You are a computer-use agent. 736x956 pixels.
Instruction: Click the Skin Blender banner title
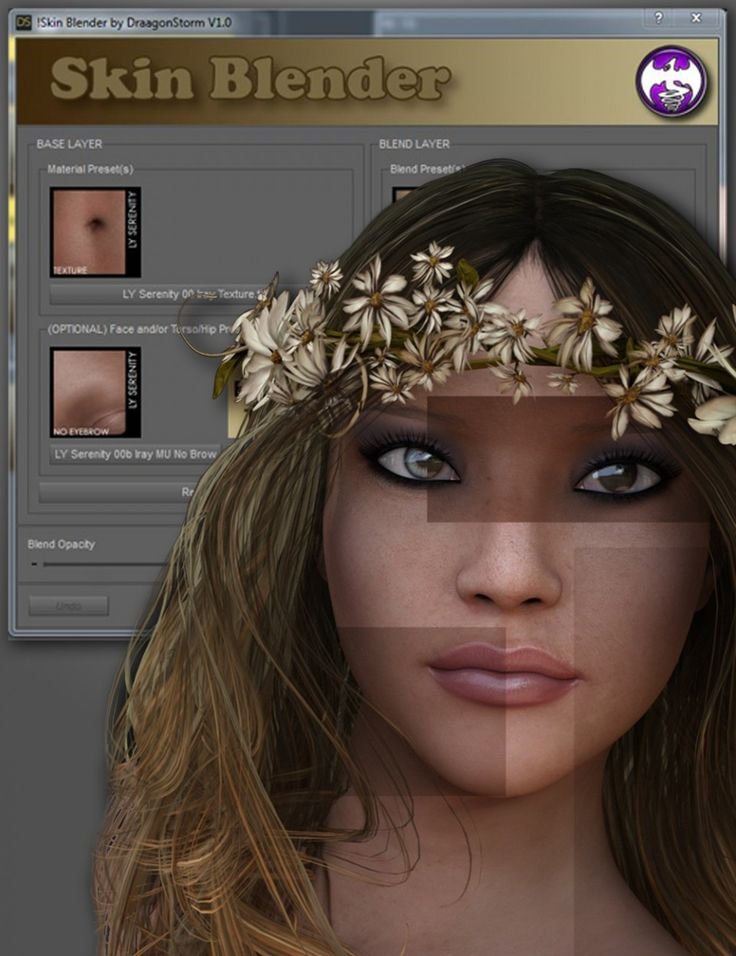(249, 80)
